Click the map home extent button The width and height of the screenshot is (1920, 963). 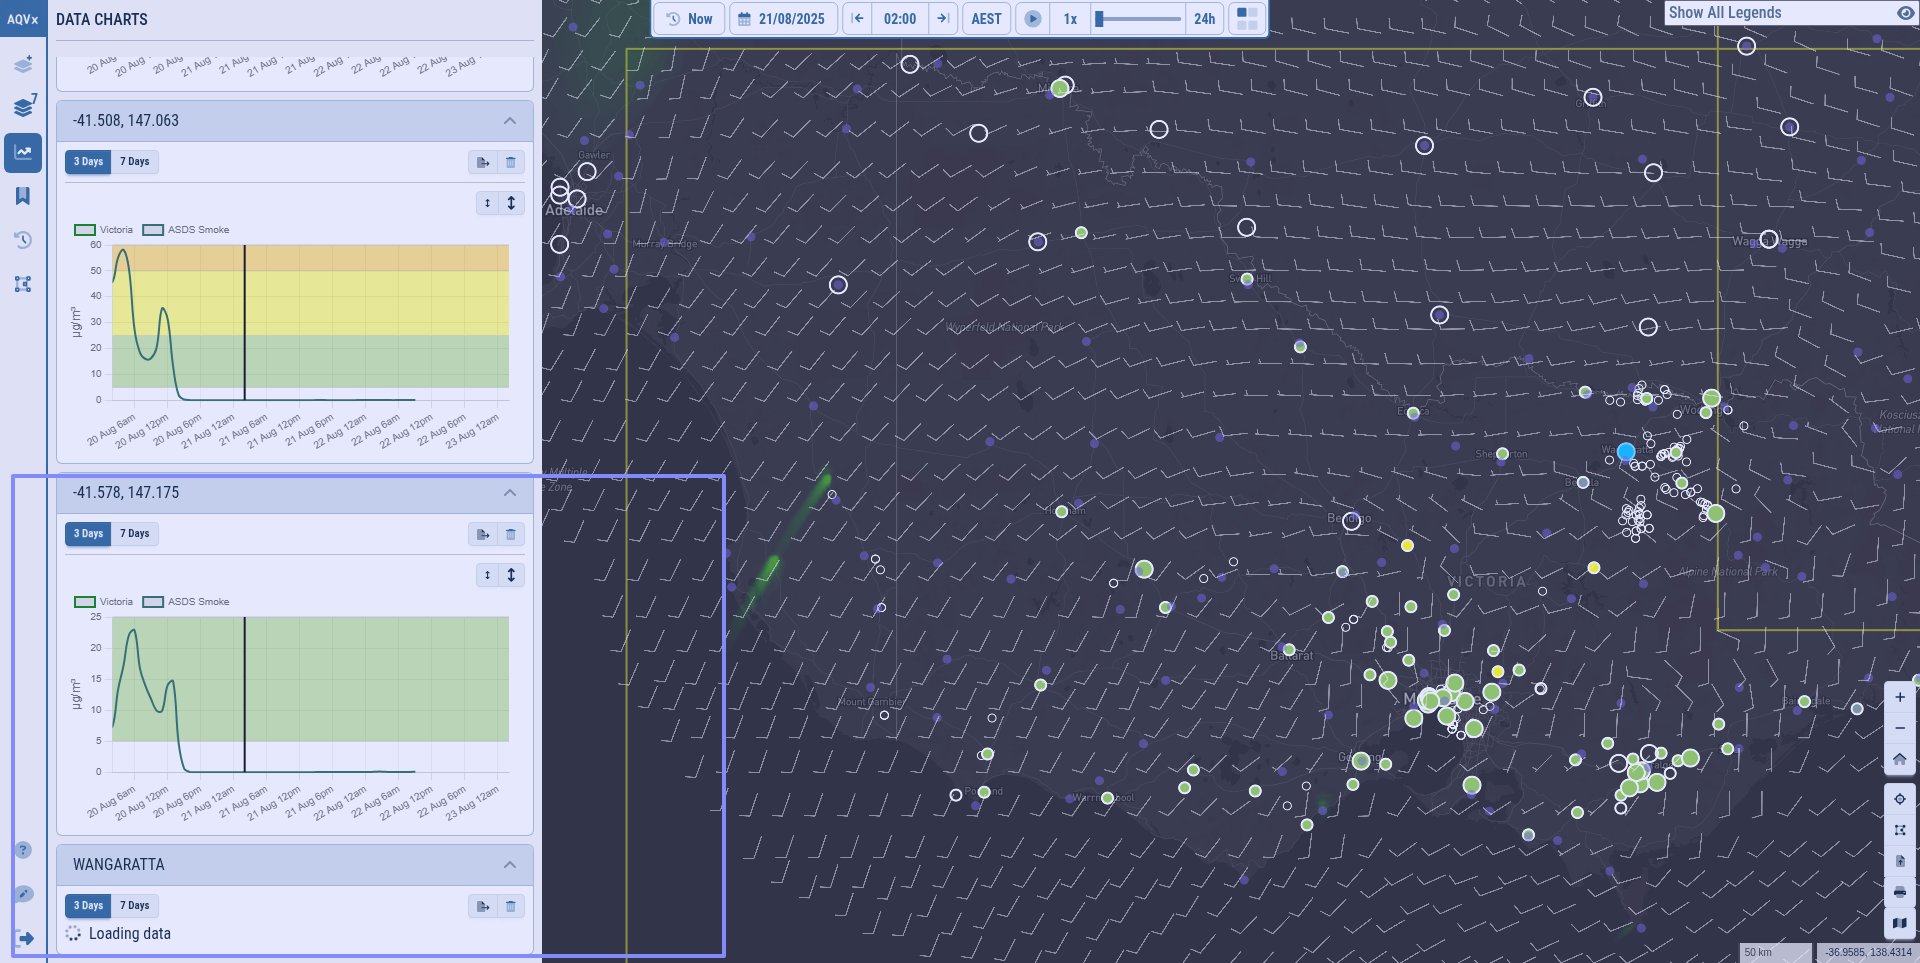coord(1899,759)
